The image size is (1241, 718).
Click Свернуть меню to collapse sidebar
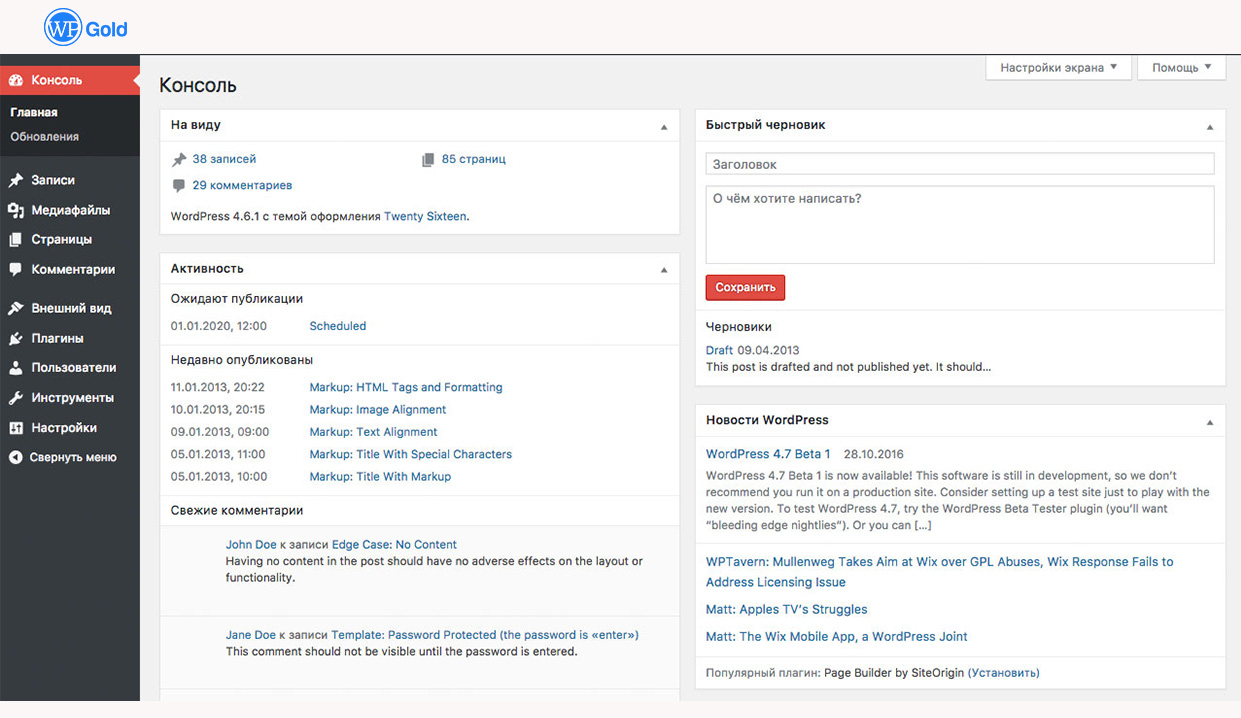pos(72,457)
